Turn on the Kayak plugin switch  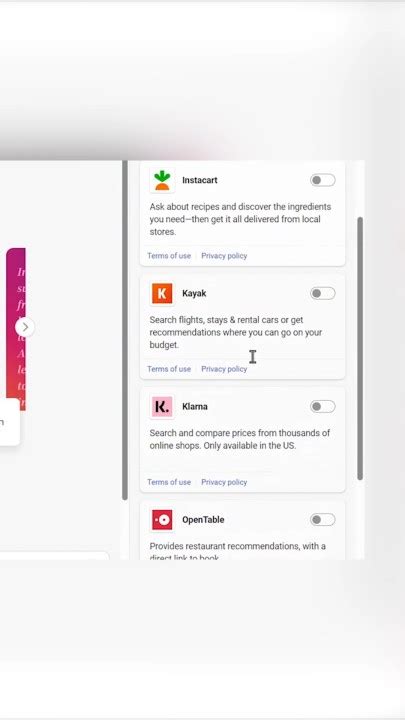point(322,293)
